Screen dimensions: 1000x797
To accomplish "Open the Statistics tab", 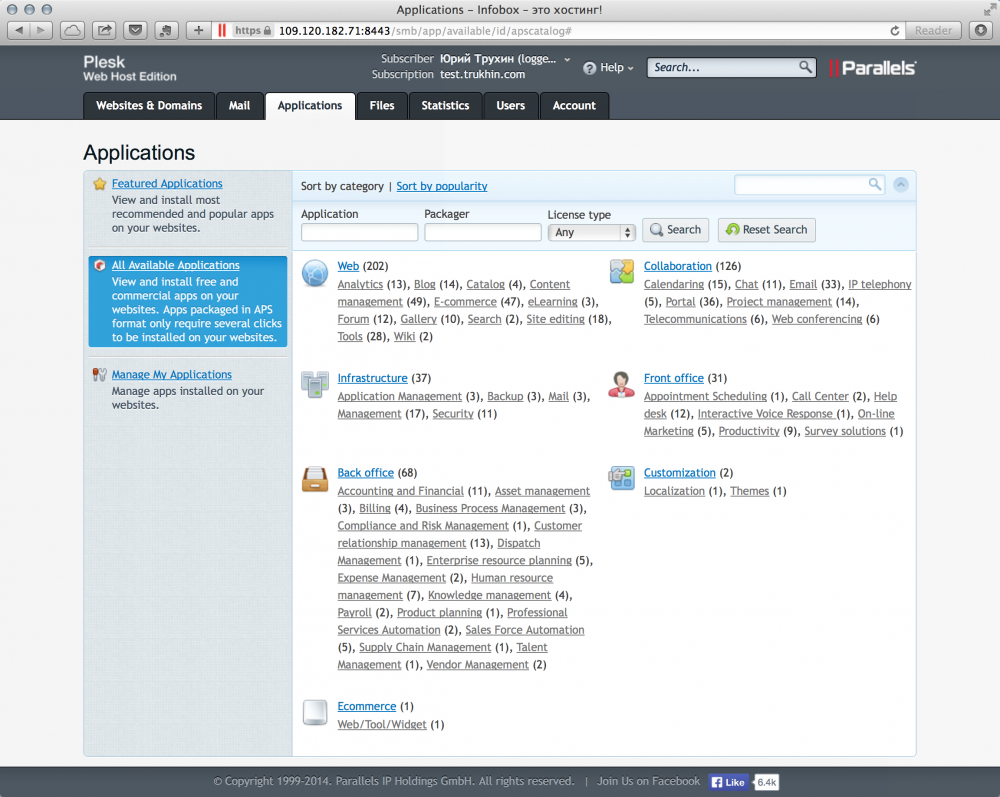I will pyautogui.click(x=445, y=106).
